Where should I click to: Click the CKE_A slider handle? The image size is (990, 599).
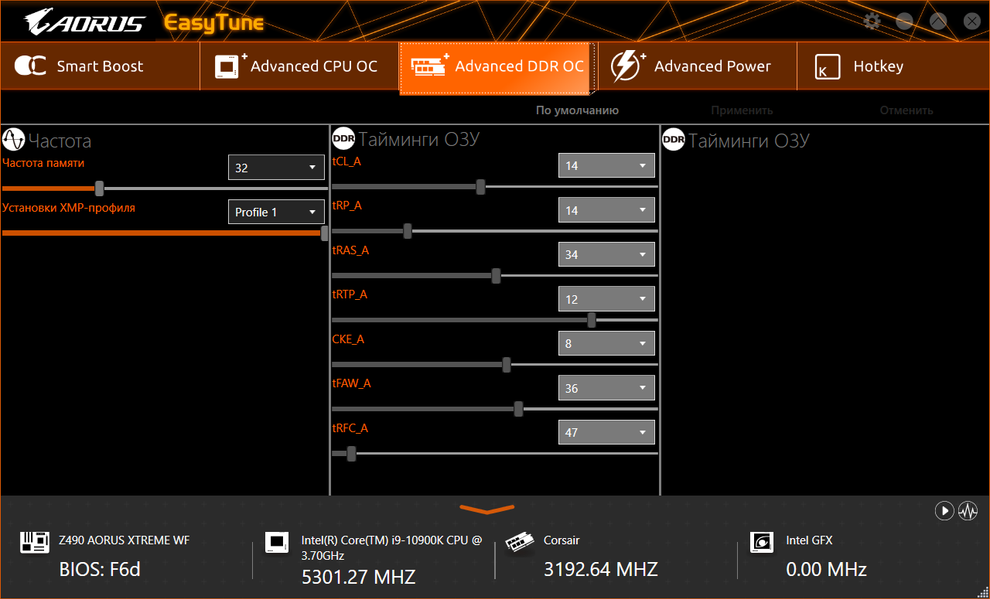pyautogui.click(x=506, y=365)
